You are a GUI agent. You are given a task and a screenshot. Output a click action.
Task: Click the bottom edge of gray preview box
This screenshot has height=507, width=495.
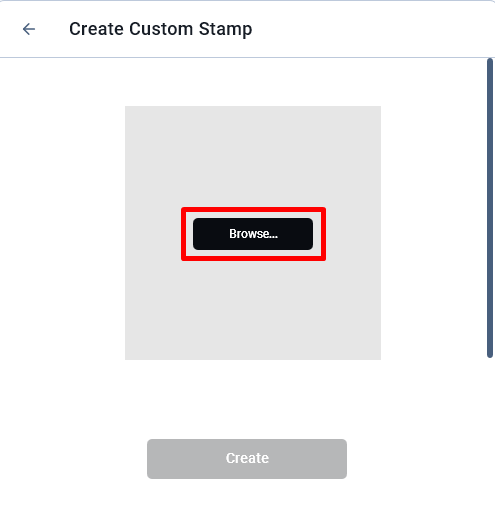click(x=253, y=357)
